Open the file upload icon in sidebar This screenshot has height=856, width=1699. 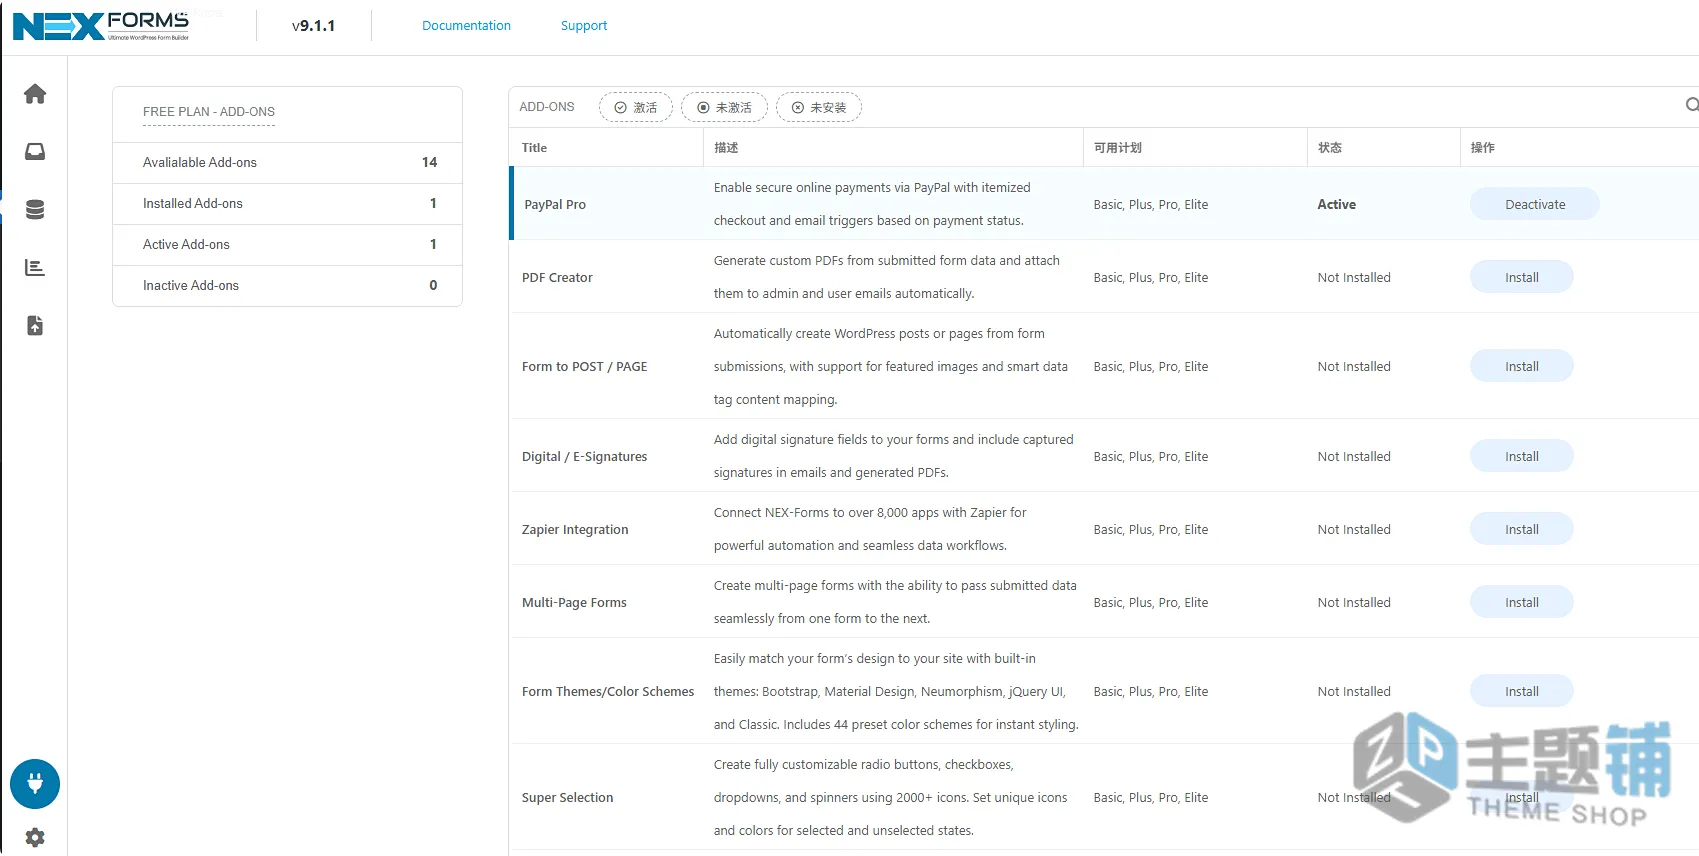(x=35, y=325)
